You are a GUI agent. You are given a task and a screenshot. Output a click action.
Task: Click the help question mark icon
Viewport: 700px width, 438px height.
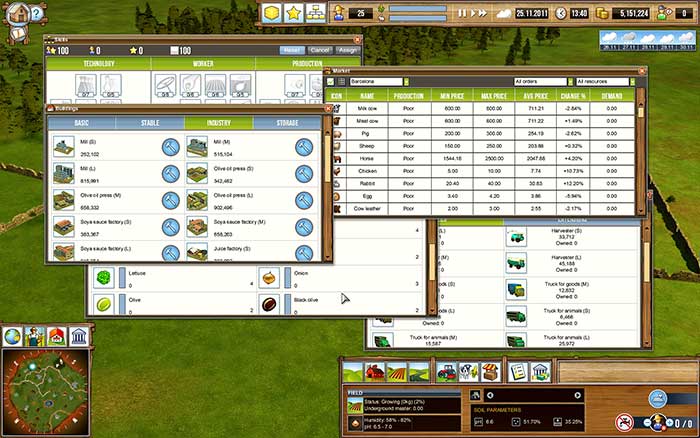[x=36, y=14]
